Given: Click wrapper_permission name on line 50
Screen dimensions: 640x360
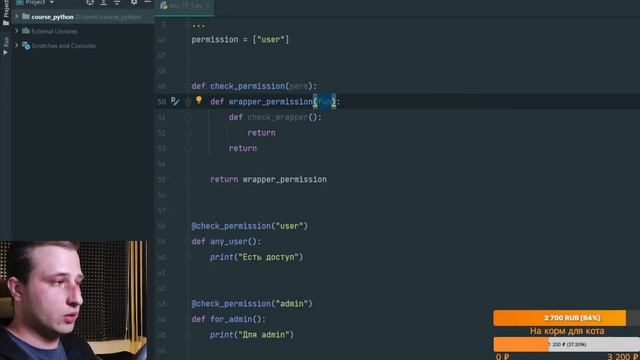Looking at the screenshot, I should coord(271,102).
